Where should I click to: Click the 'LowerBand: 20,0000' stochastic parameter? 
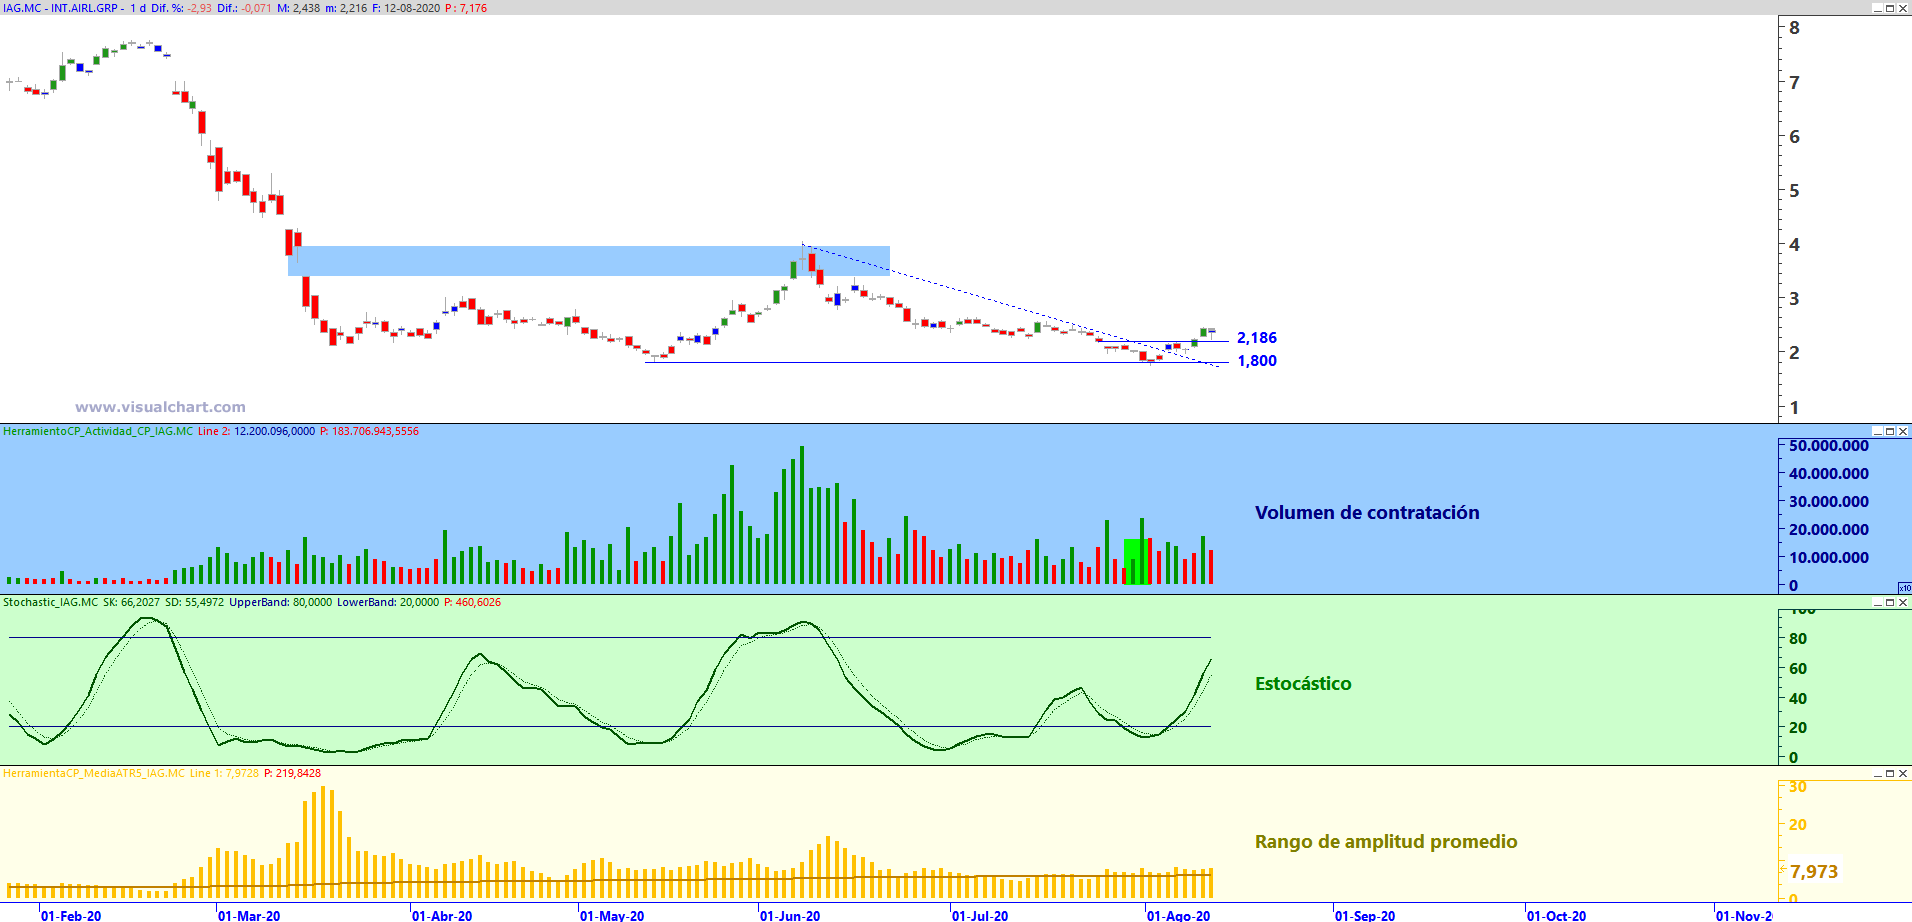388,602
